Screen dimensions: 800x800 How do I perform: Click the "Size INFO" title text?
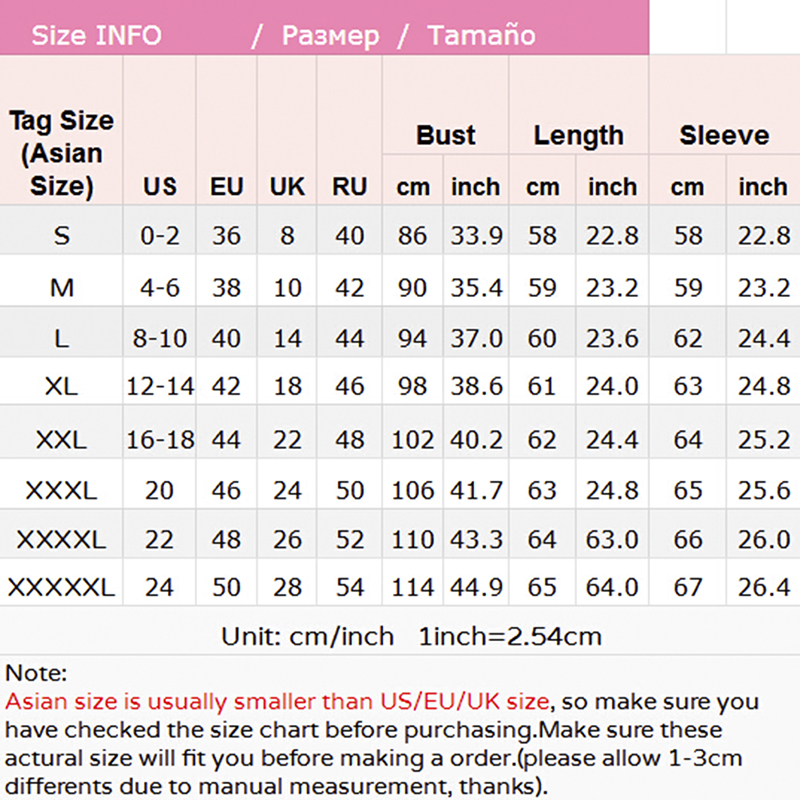[96, 36]
